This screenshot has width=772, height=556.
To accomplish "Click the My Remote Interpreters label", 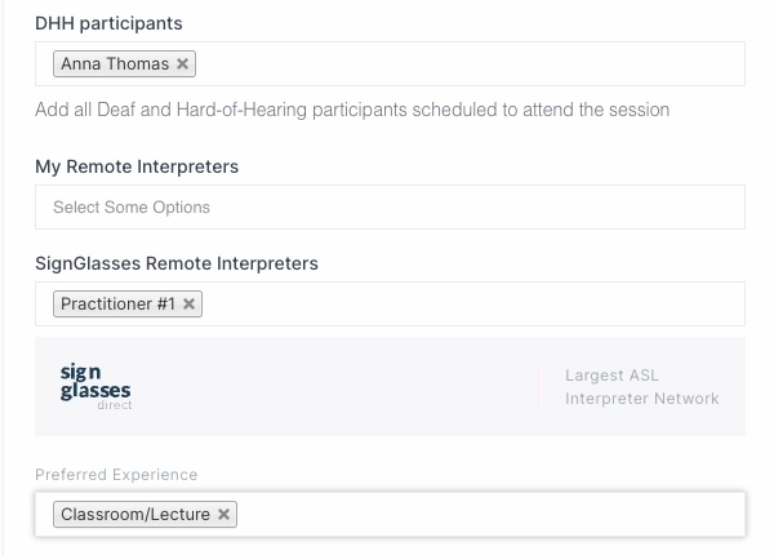I will tap(137, 166).
